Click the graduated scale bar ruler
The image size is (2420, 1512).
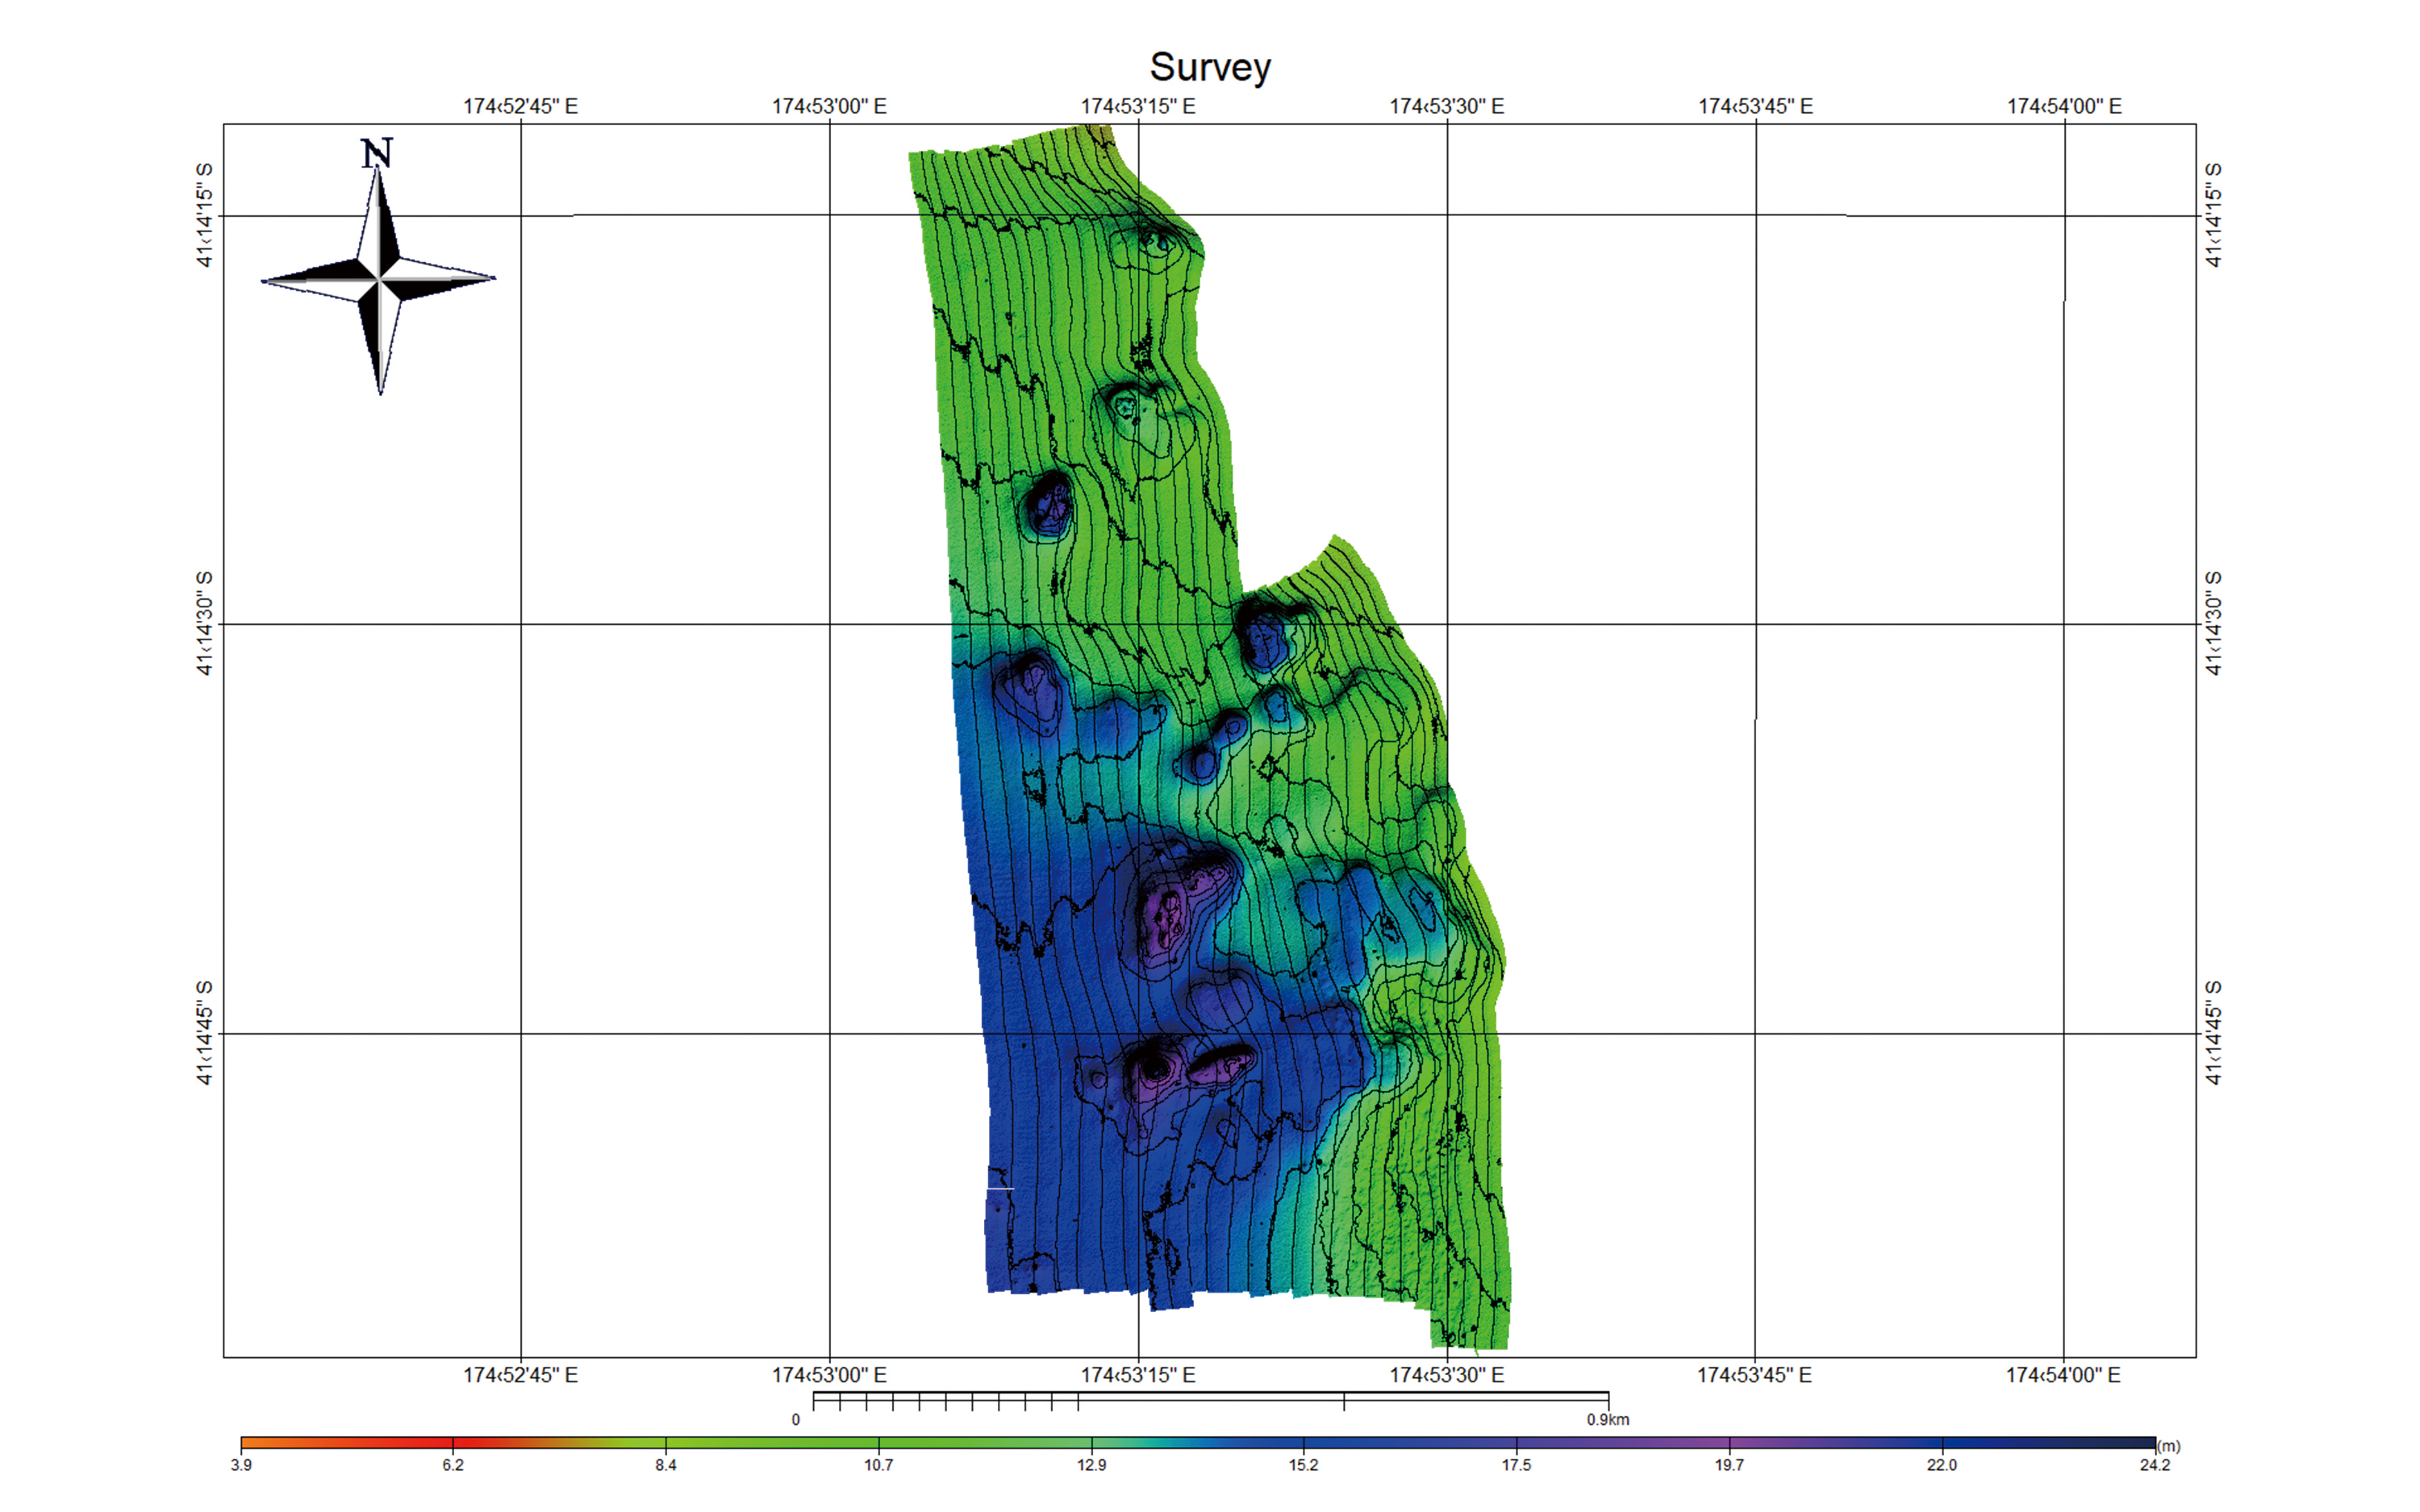coord(1211,1400)
